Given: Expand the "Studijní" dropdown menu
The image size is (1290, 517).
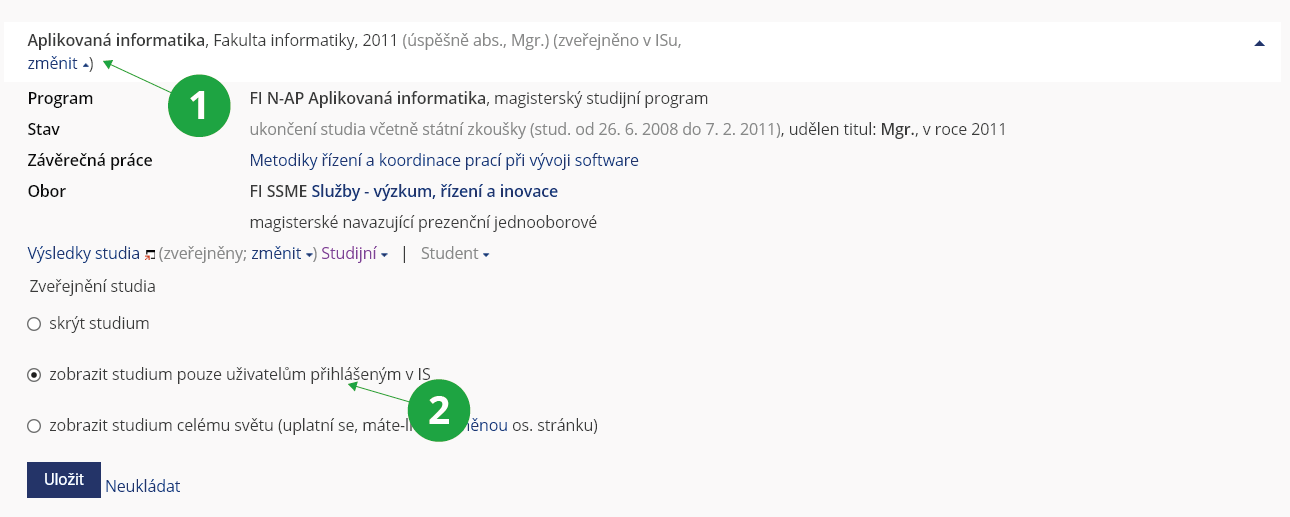Looking at the screenshot, I should (x=354, y=254).
